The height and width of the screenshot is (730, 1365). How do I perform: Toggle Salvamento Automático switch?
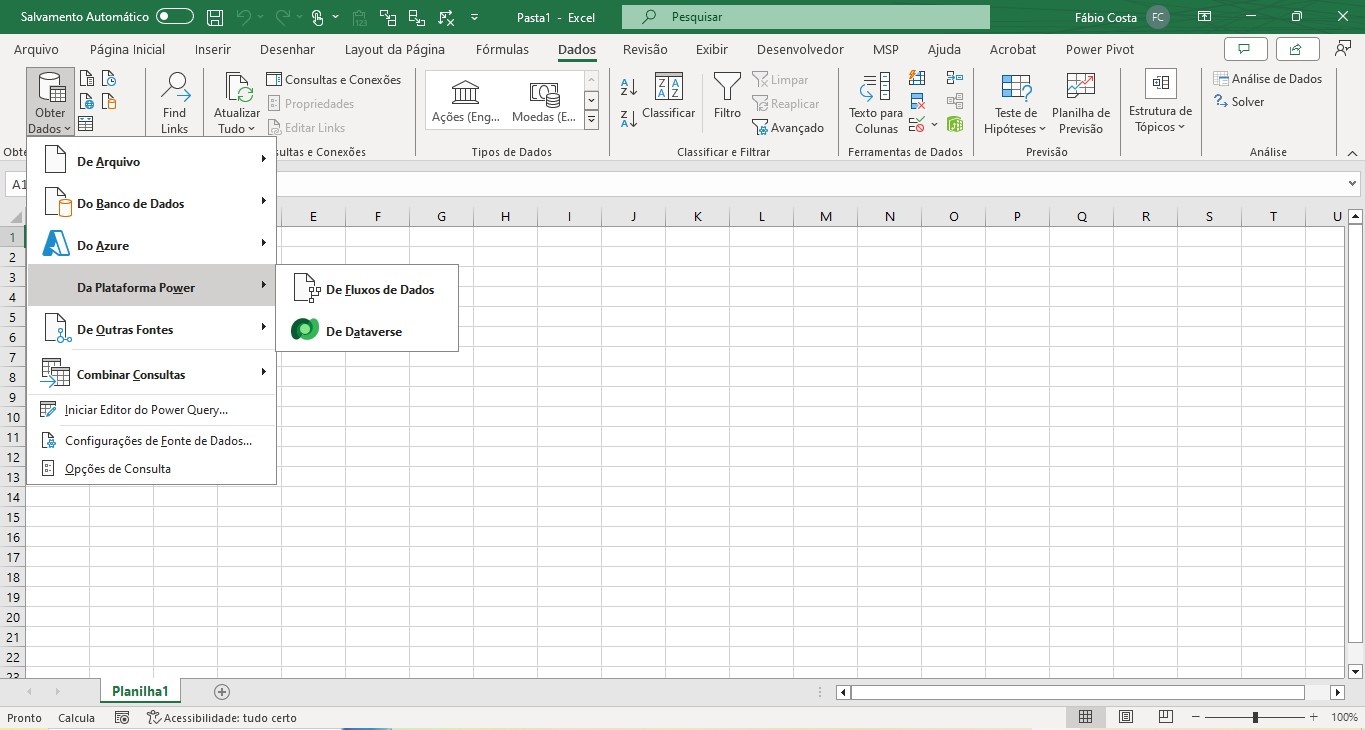pyautogui.click(x=175, y=17)
